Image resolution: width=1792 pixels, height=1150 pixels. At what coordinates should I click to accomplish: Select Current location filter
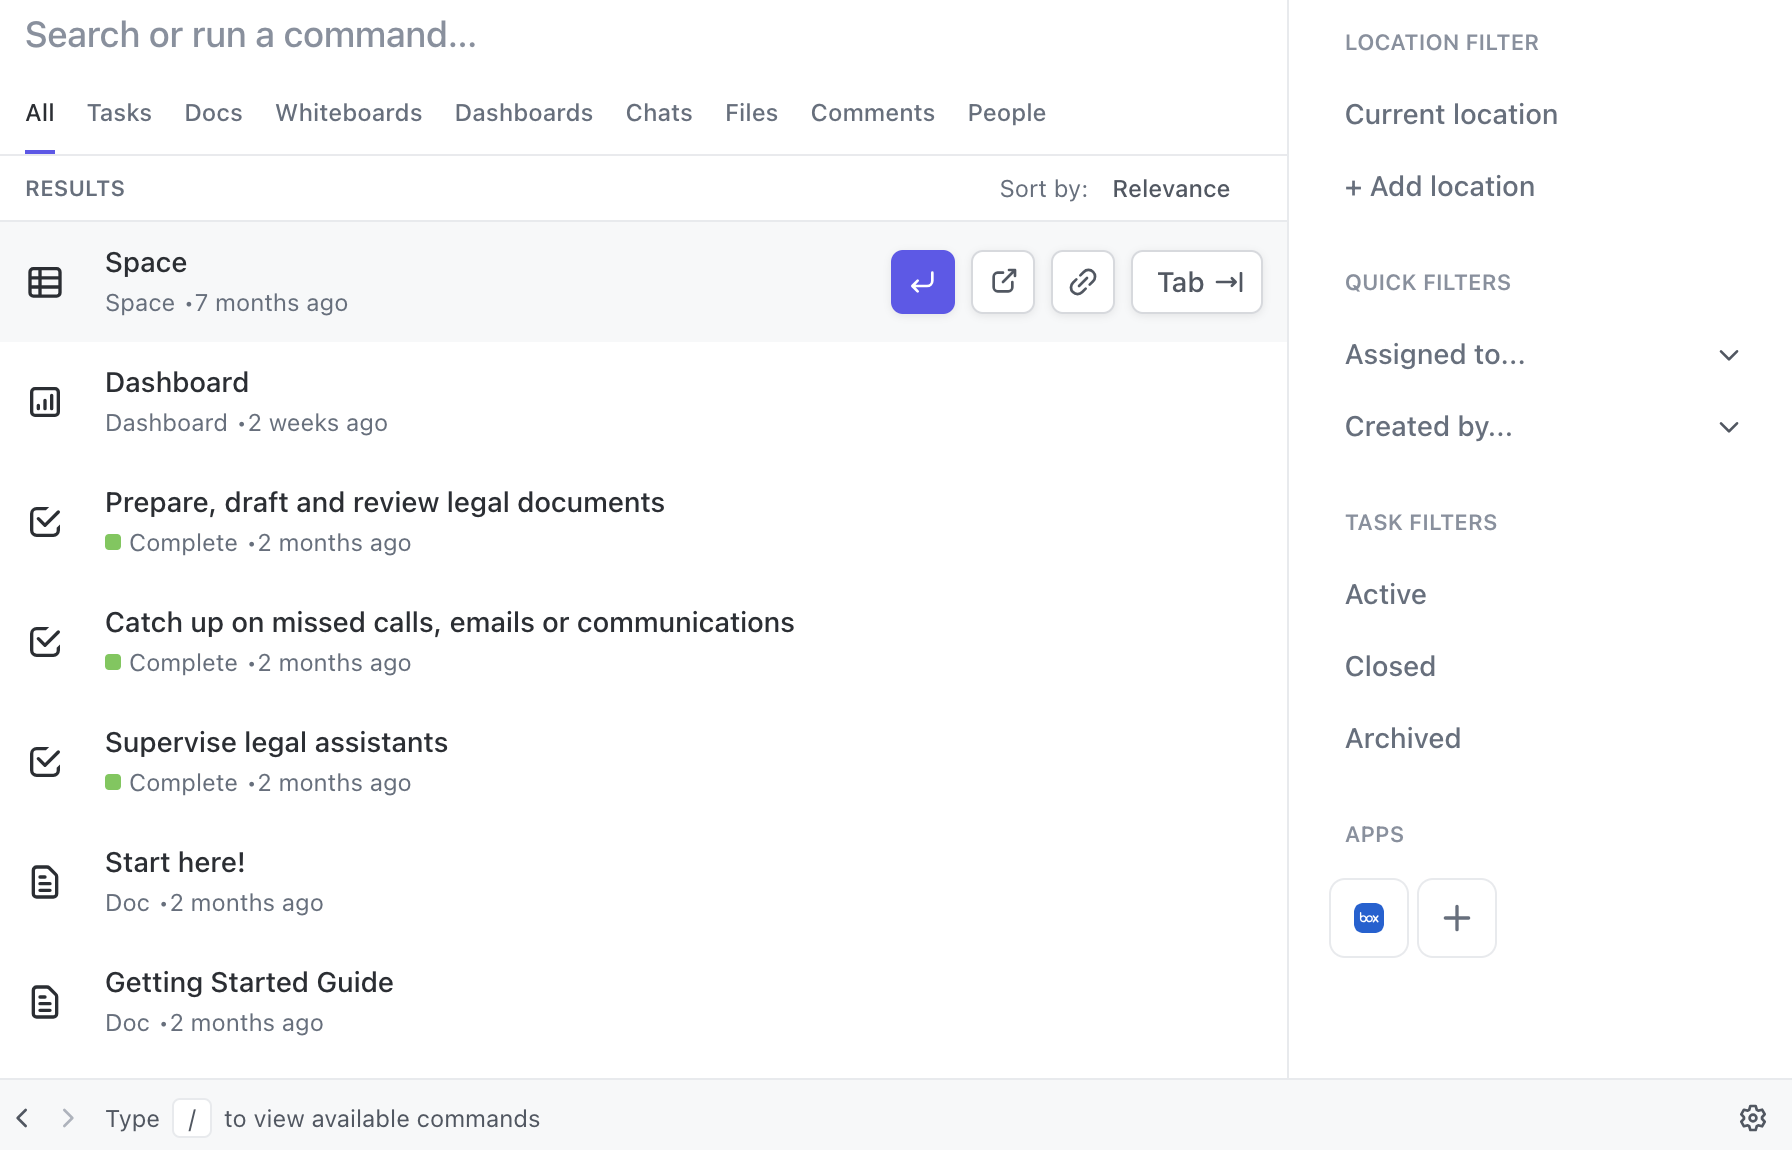[x=1451, y=114]
